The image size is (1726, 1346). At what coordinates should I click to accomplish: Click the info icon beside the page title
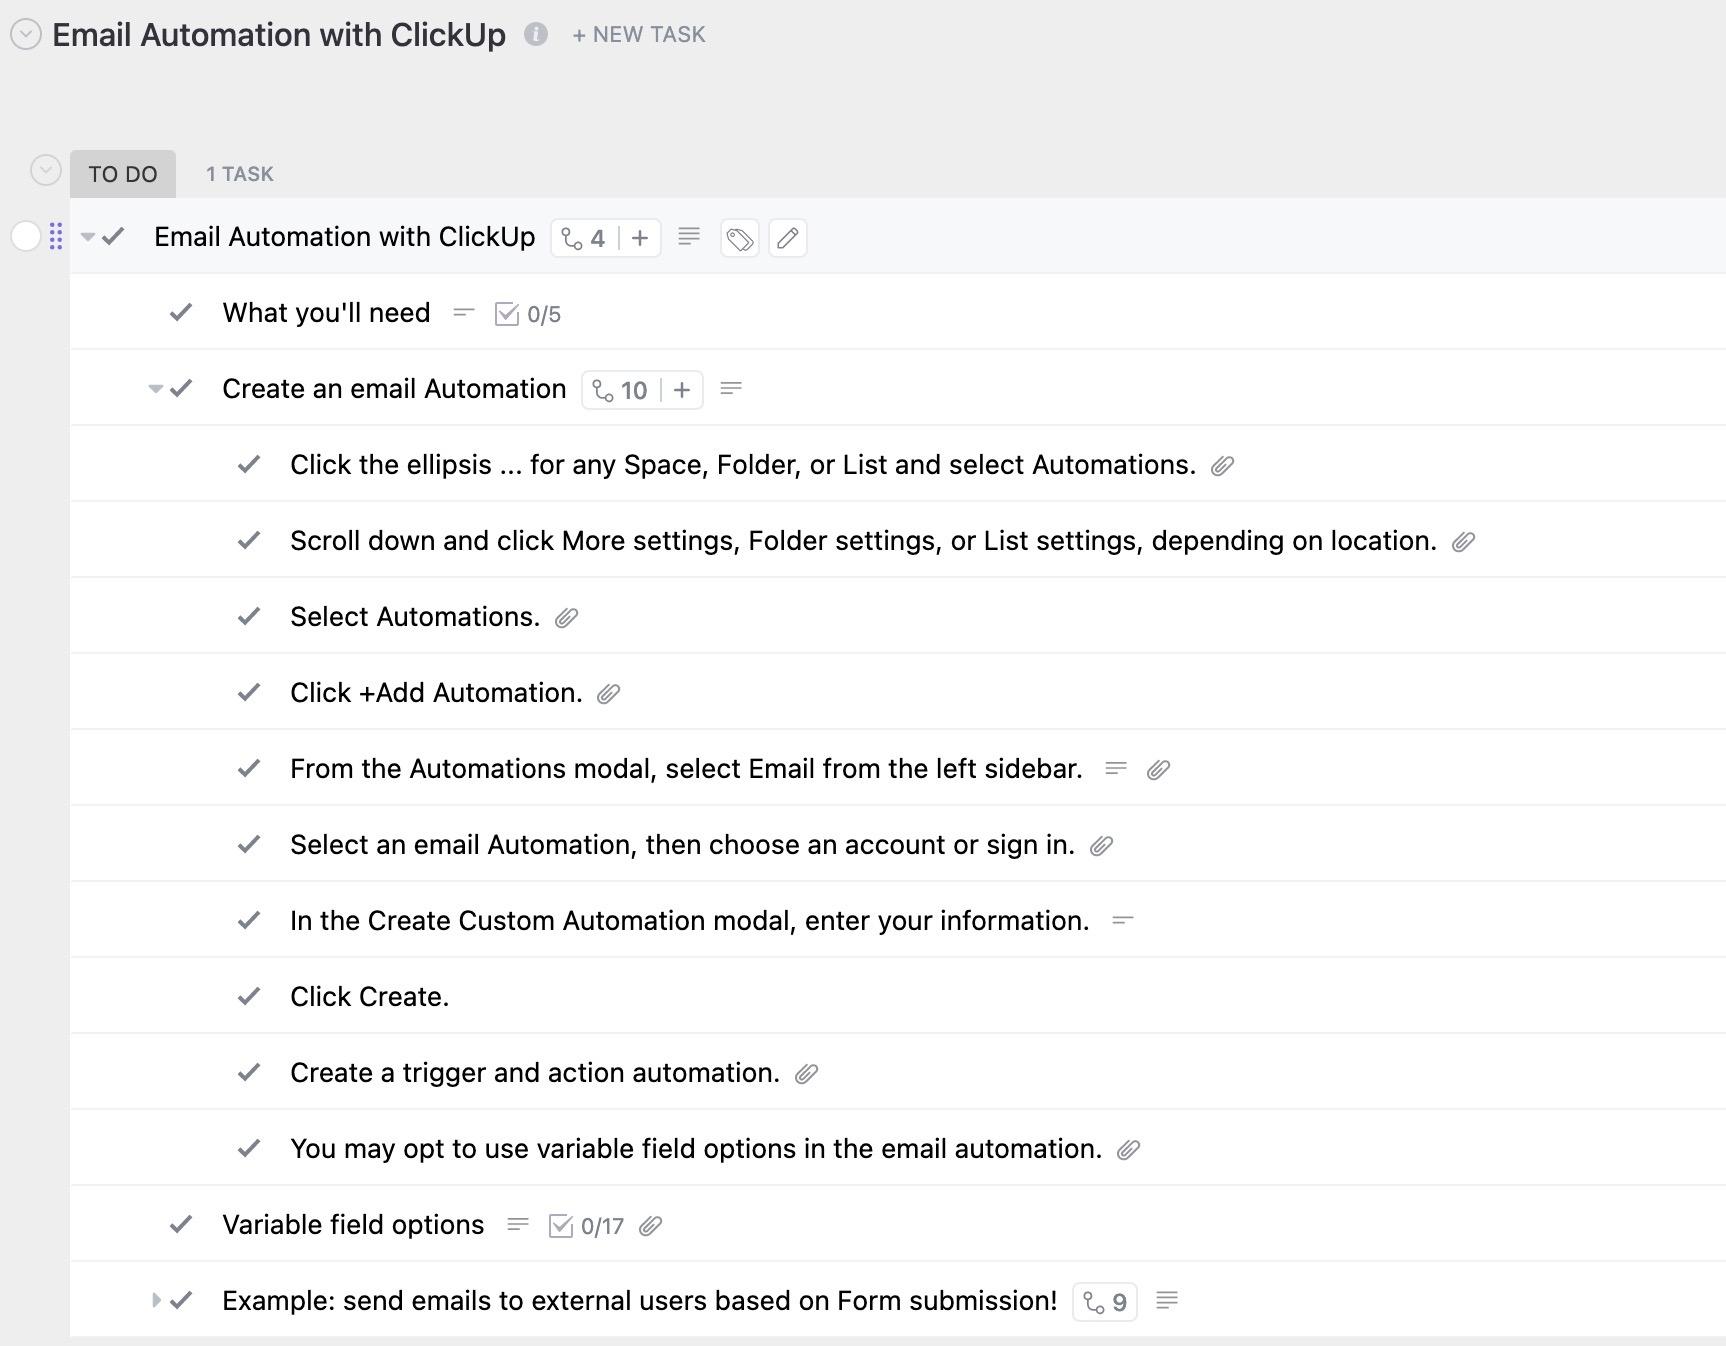(x=536, y=33)
